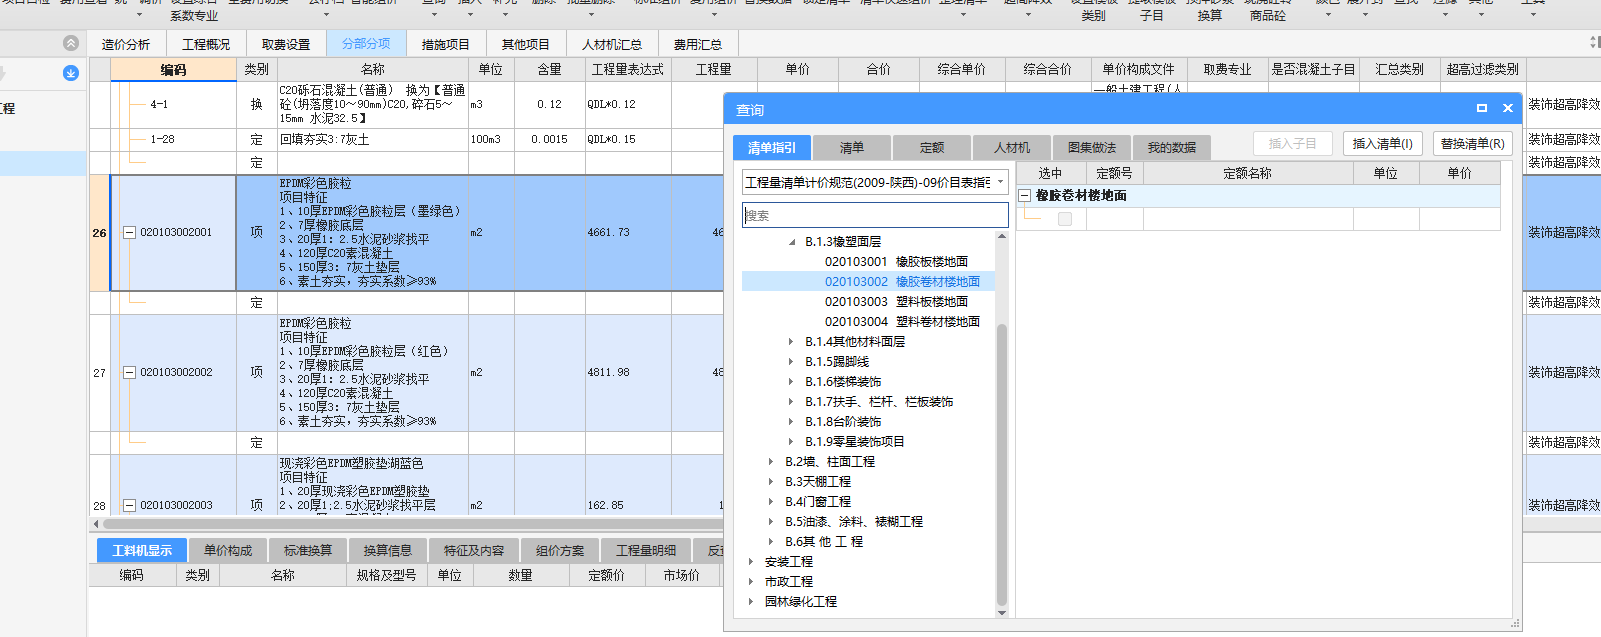The height and width of the screenshot is (637, 1601).
Task: Expand B.5油漆、涂料、裱糊工程 node
Action: point(771,522)
